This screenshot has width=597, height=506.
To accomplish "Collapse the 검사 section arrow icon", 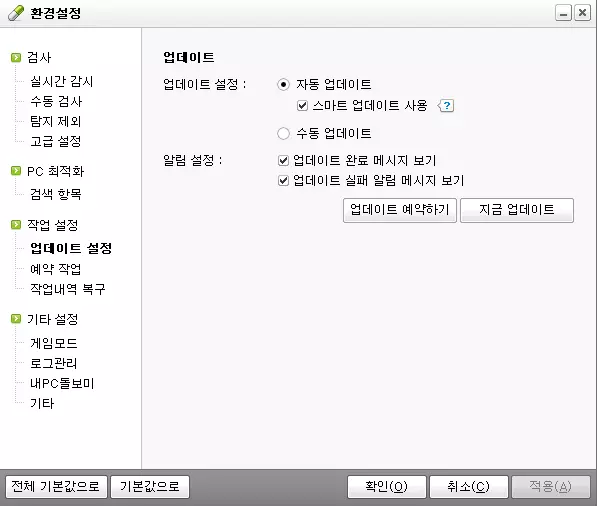I will 16,57.
